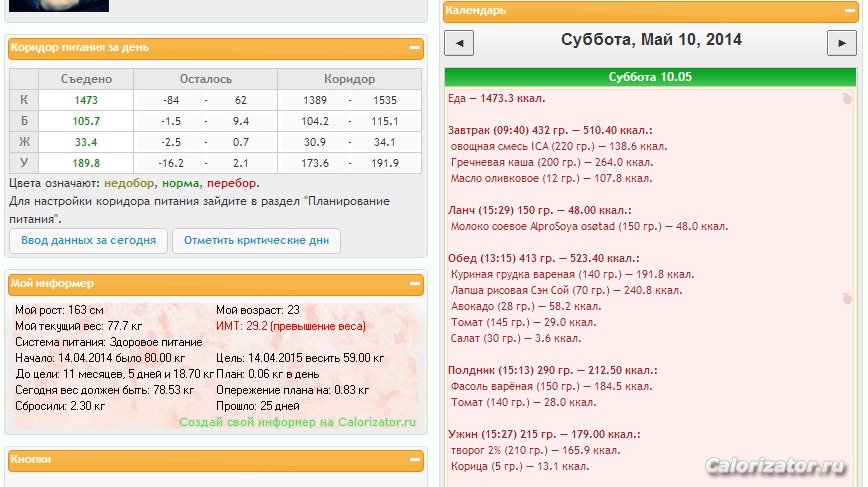The height and width of the screenshot is (487, 868).
Task: Click the apple icon beside Лапша рисовая
Action: coord(846,298)
